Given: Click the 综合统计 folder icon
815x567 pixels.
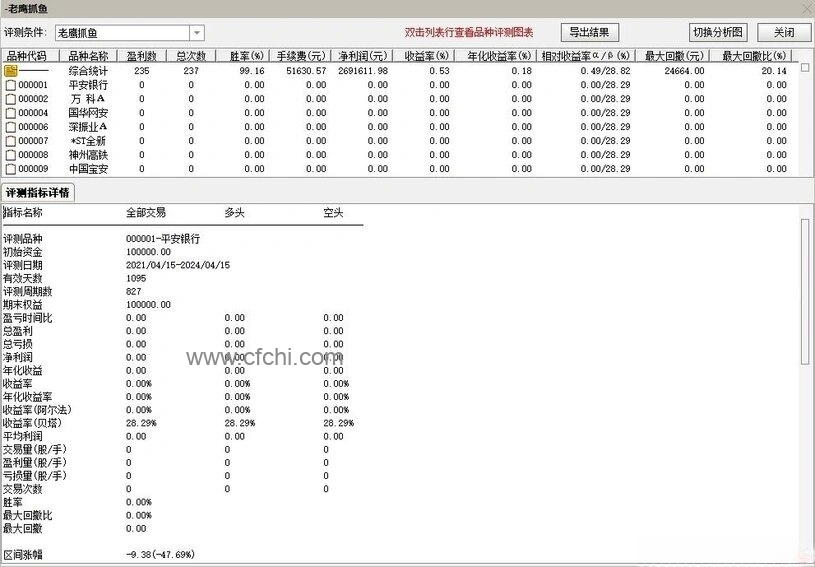Looking at the screenshot, I should 11,71.
